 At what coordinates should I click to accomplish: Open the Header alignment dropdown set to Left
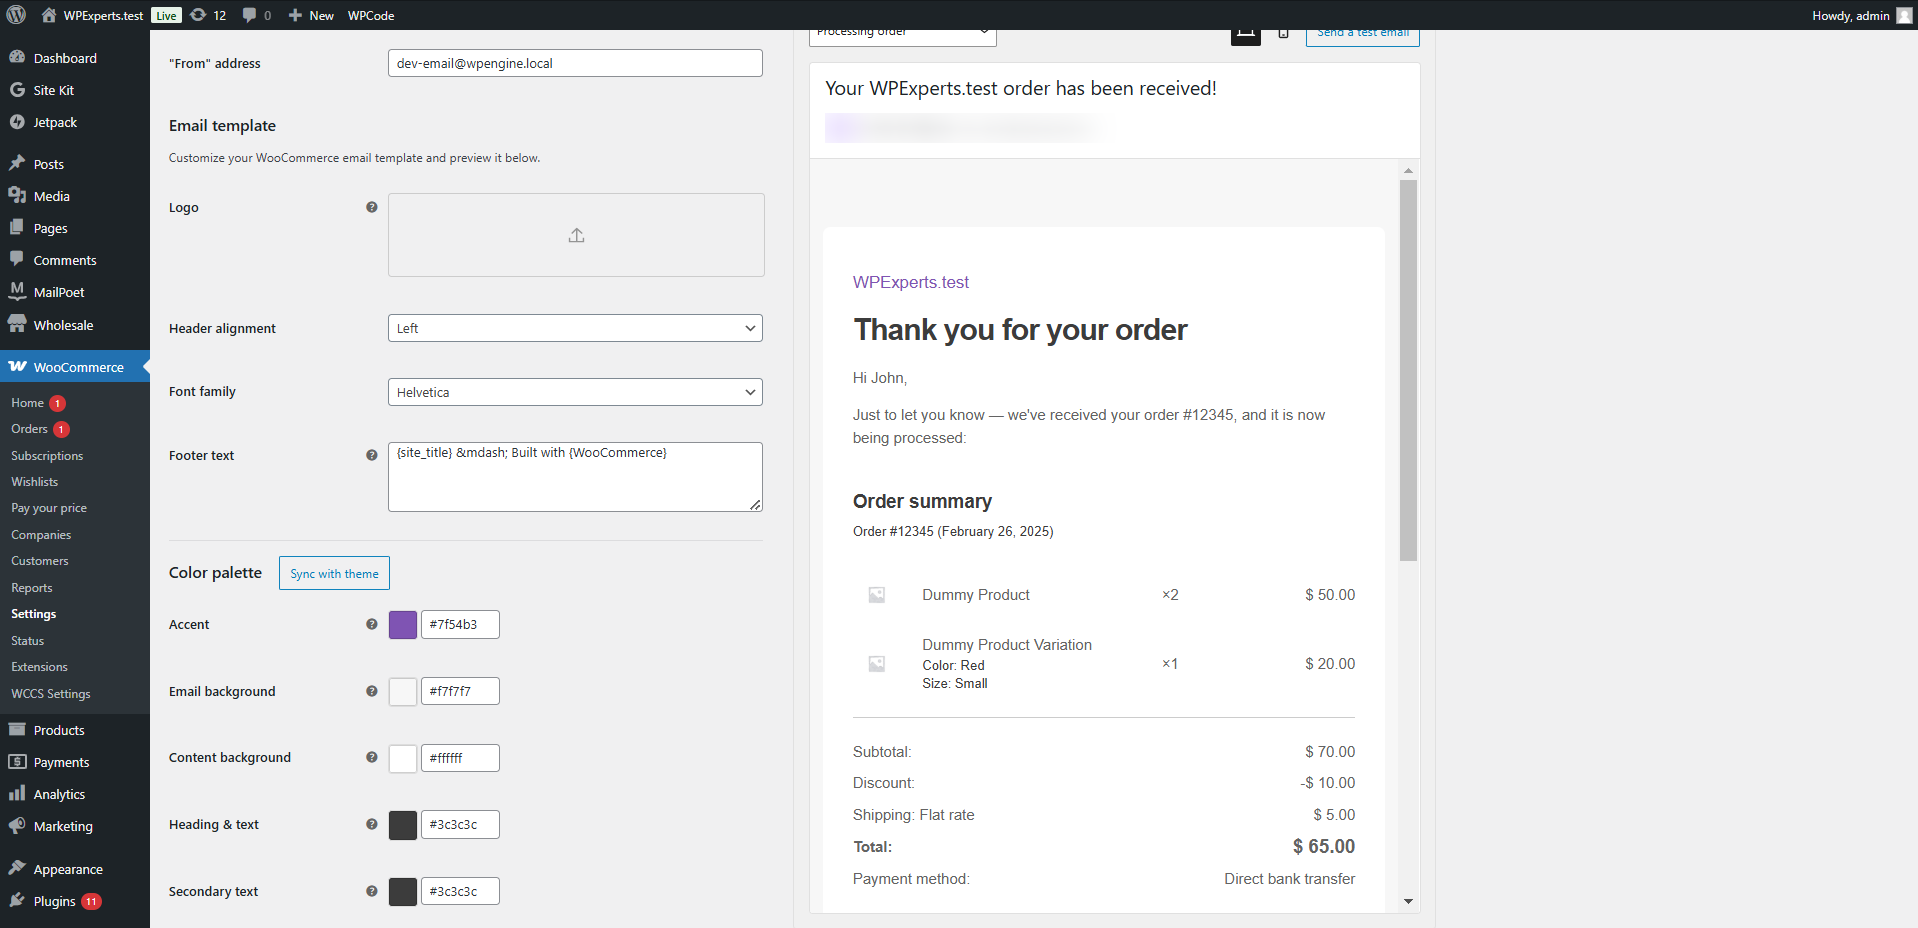[574, 328]
